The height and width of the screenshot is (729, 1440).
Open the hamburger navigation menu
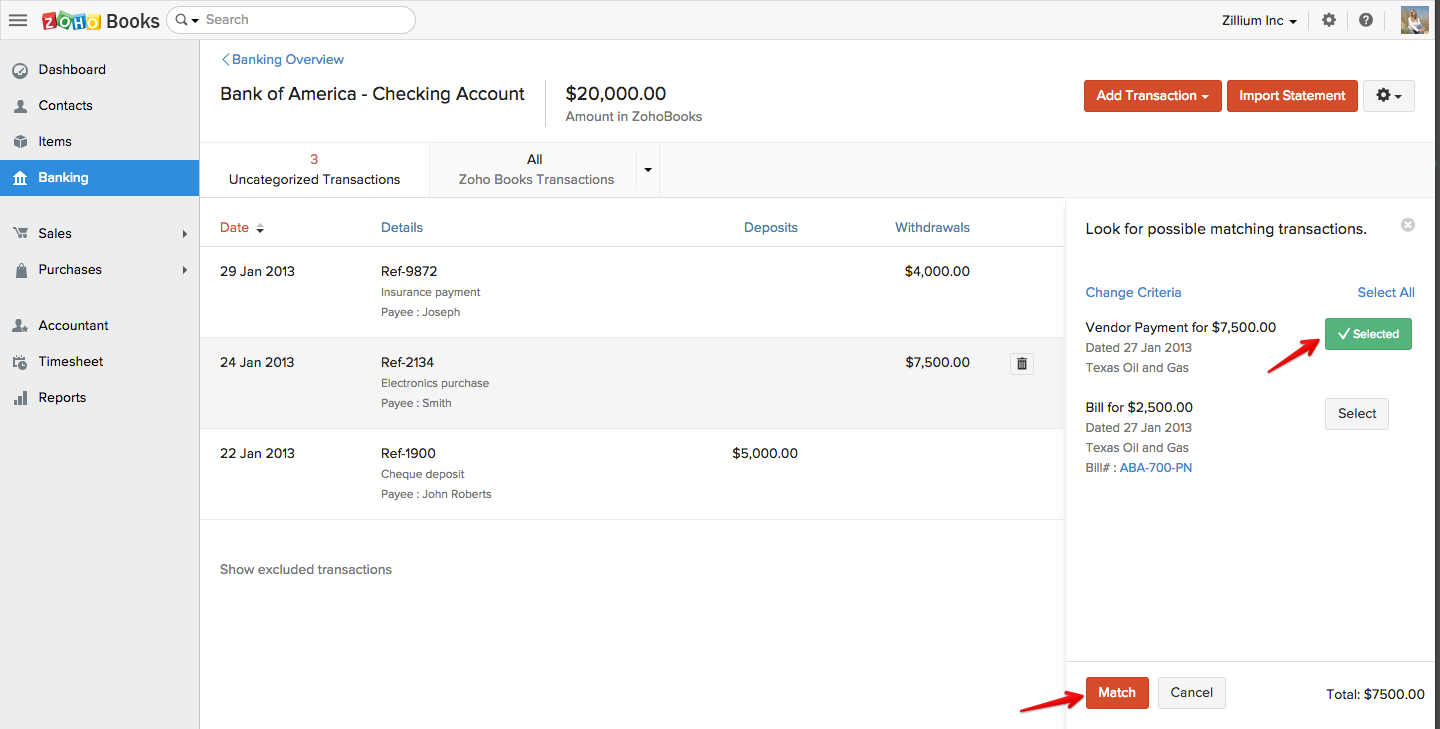[18, 20]
